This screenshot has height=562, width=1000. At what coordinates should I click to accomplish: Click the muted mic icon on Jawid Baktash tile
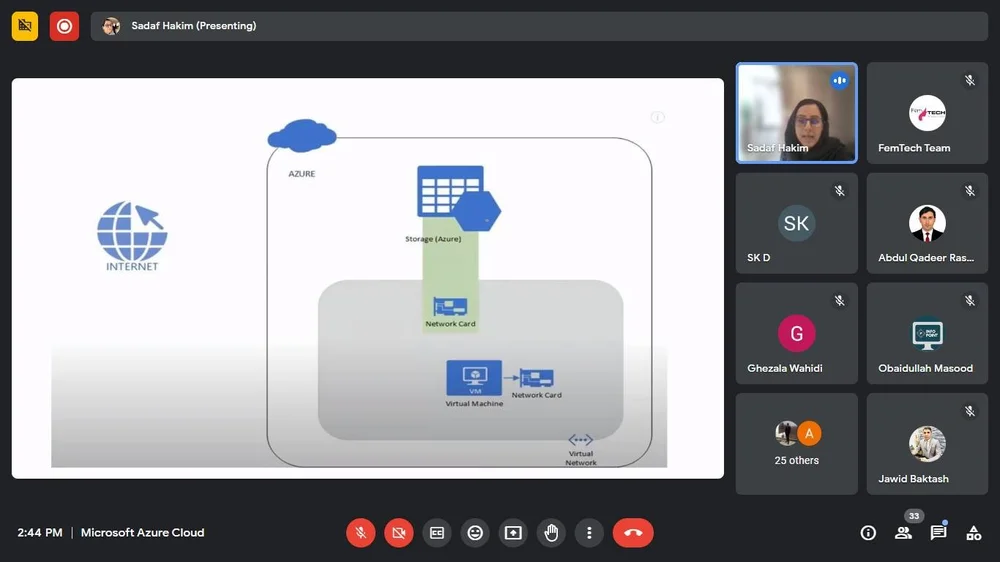click(x=969, y=411)
